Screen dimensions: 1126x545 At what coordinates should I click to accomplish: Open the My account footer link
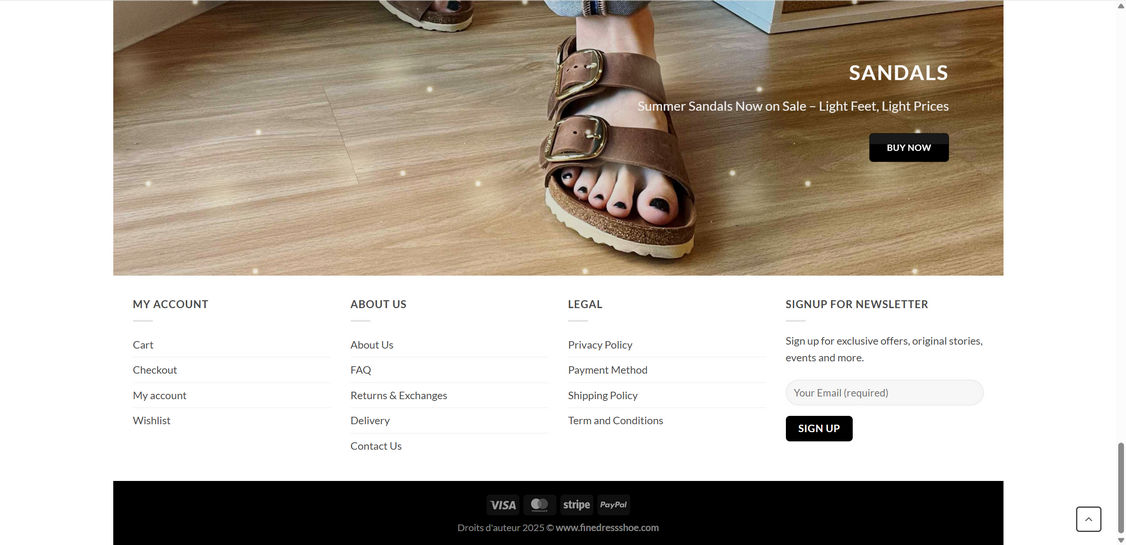(x=159, y=396)
